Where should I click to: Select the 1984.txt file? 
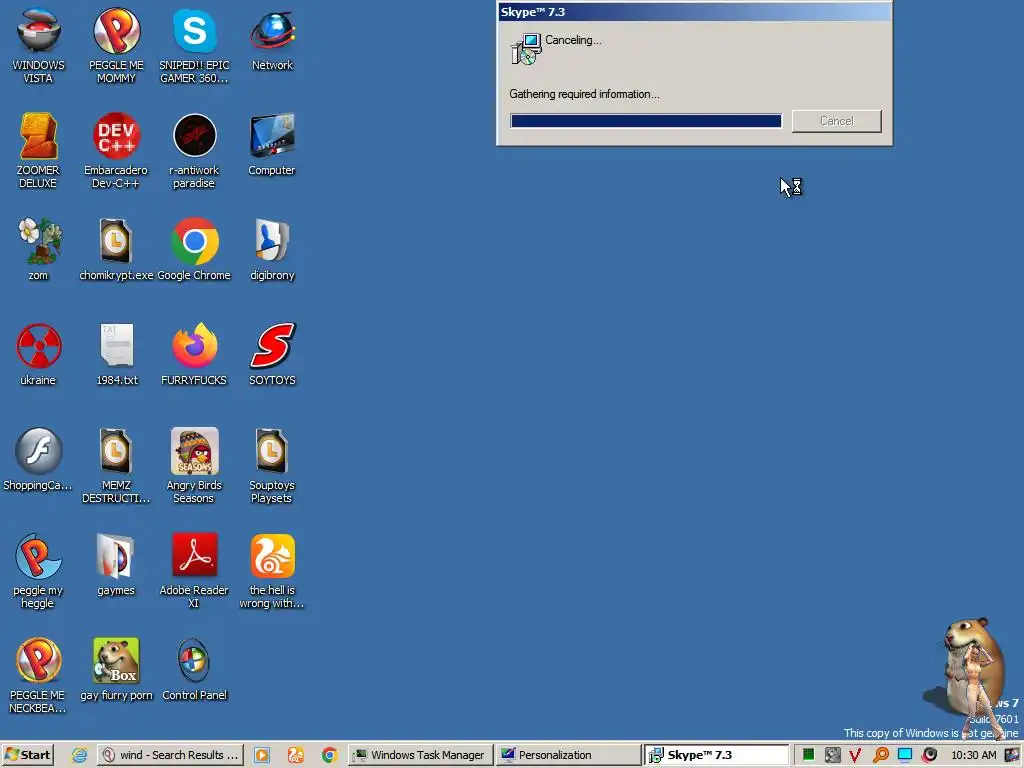[x=117, y=355]
